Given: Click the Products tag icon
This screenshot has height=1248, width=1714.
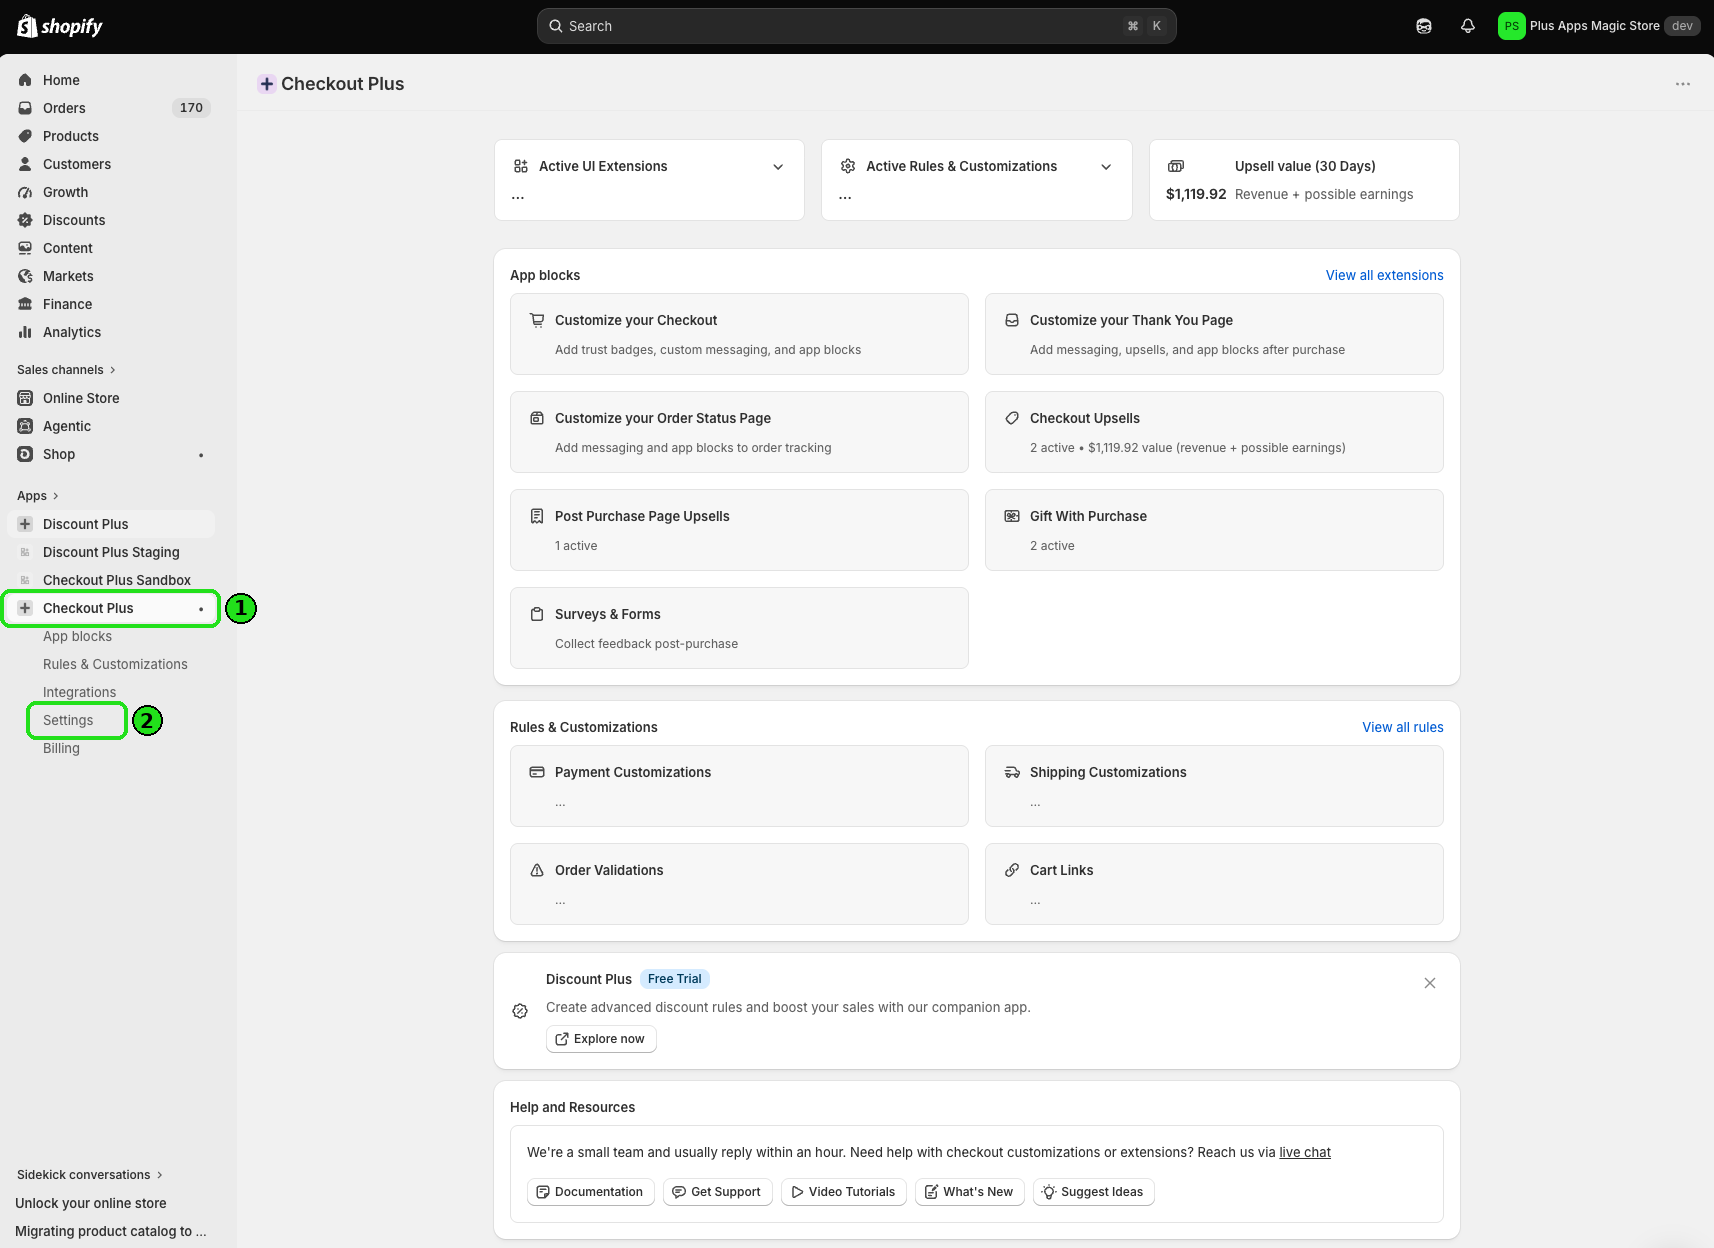Looking at the screenshot, I should pyautogui.click(x=25, y=136).
